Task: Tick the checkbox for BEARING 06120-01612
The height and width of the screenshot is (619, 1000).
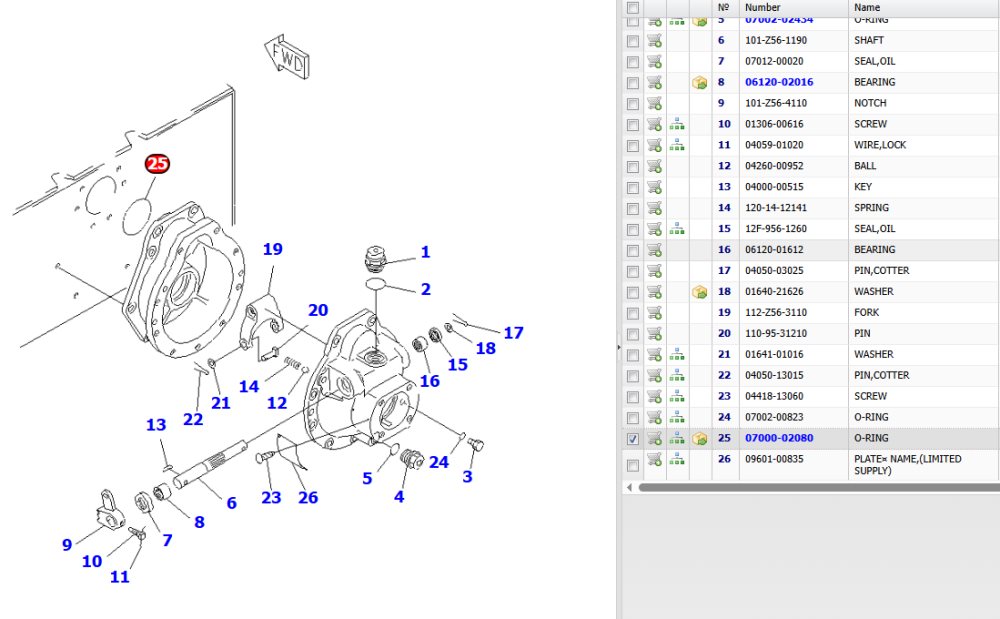Action: pos(633,251)
